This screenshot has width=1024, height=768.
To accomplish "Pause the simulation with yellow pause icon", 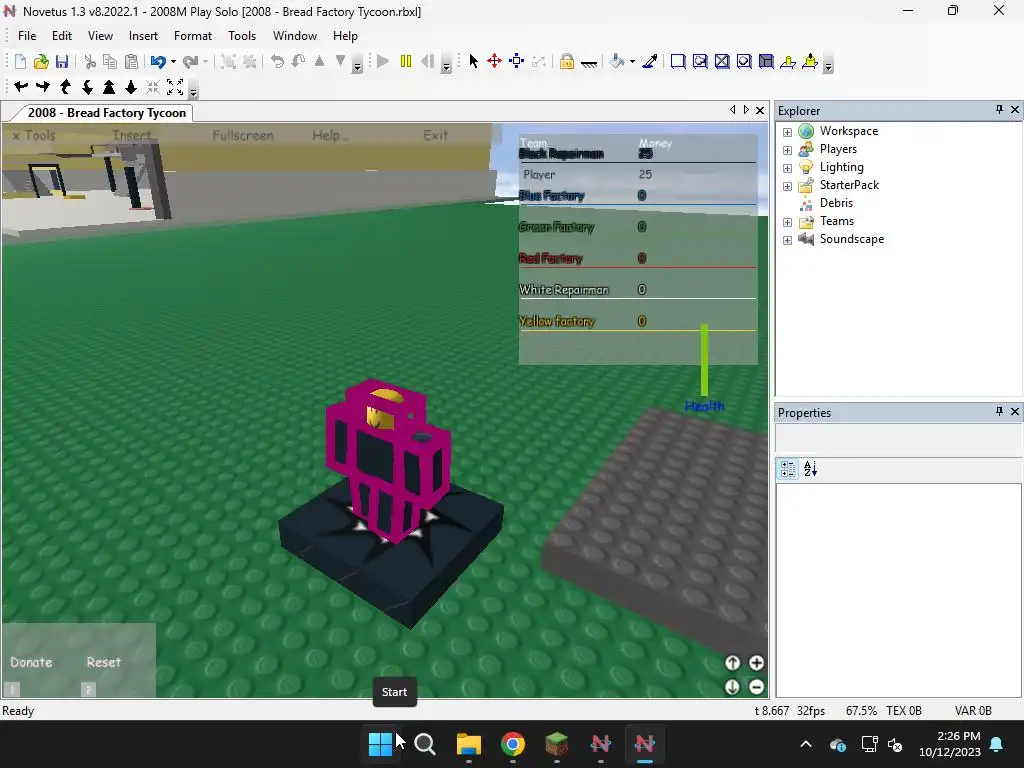I will [406, 61].
